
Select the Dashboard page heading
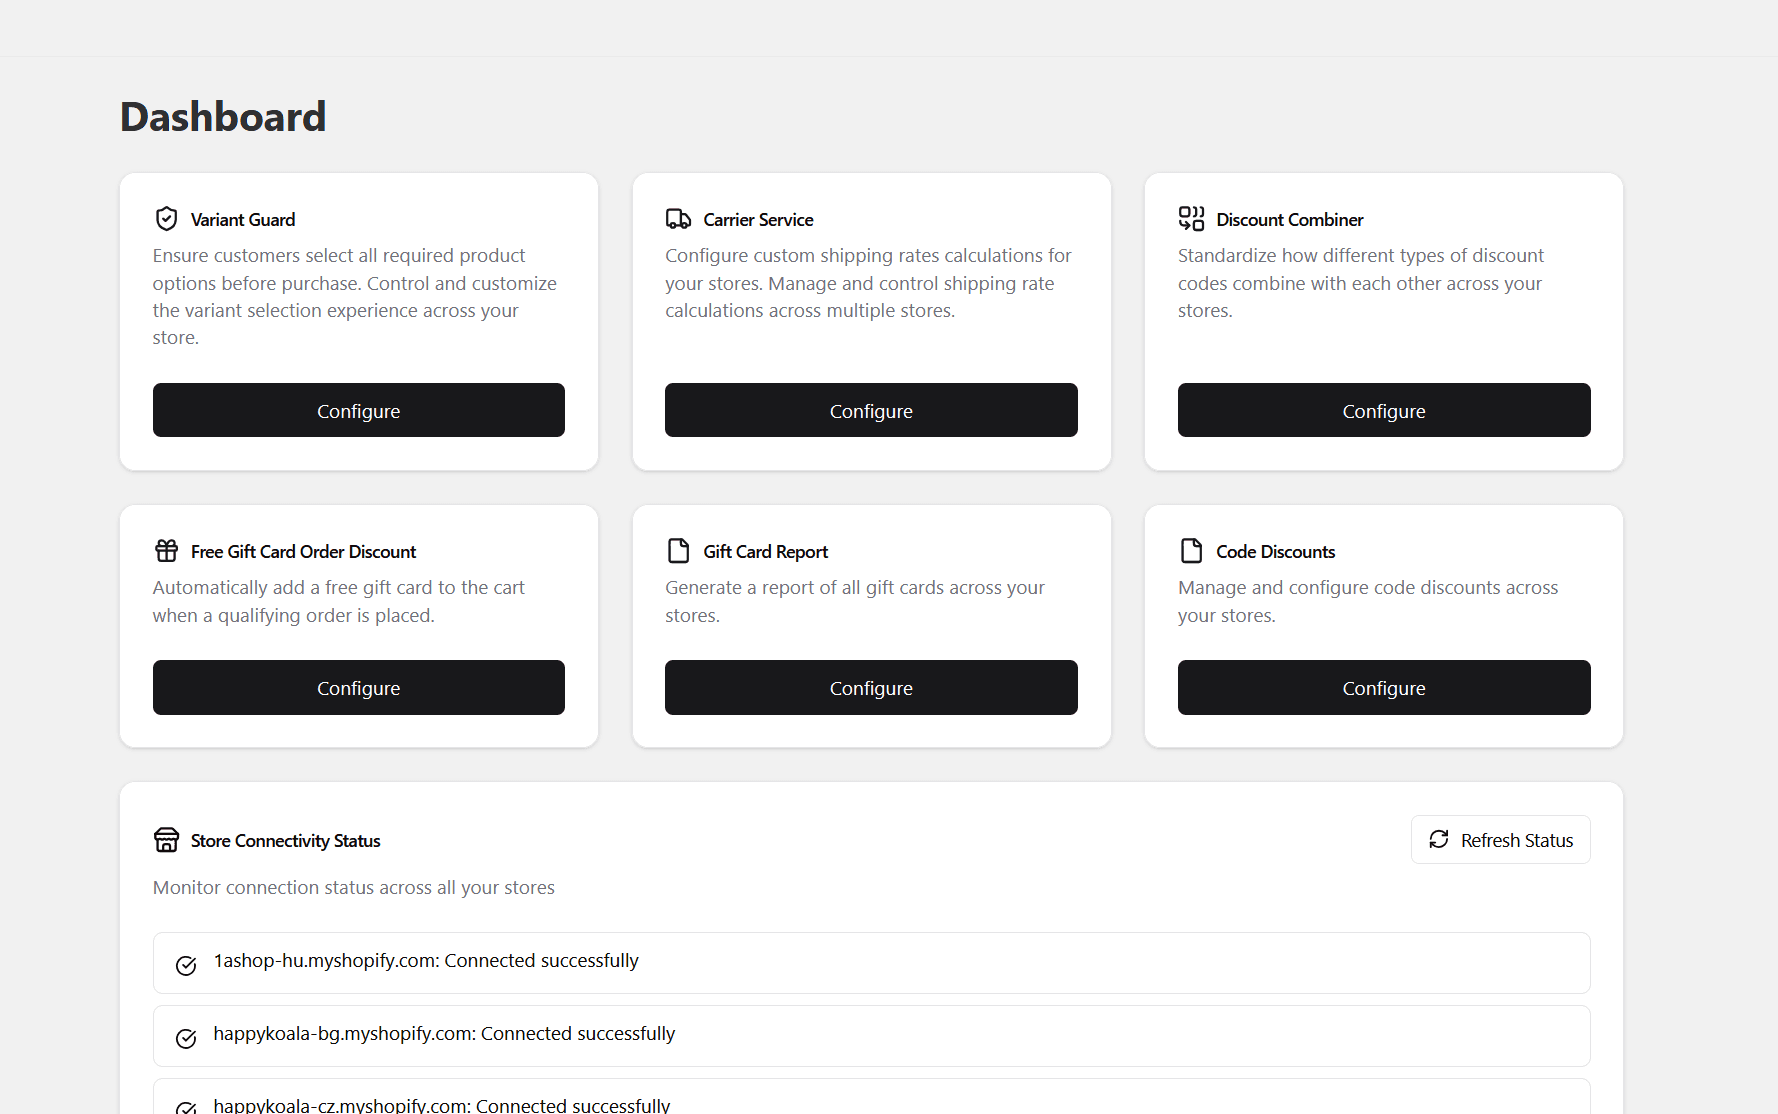tap(223, 117)
